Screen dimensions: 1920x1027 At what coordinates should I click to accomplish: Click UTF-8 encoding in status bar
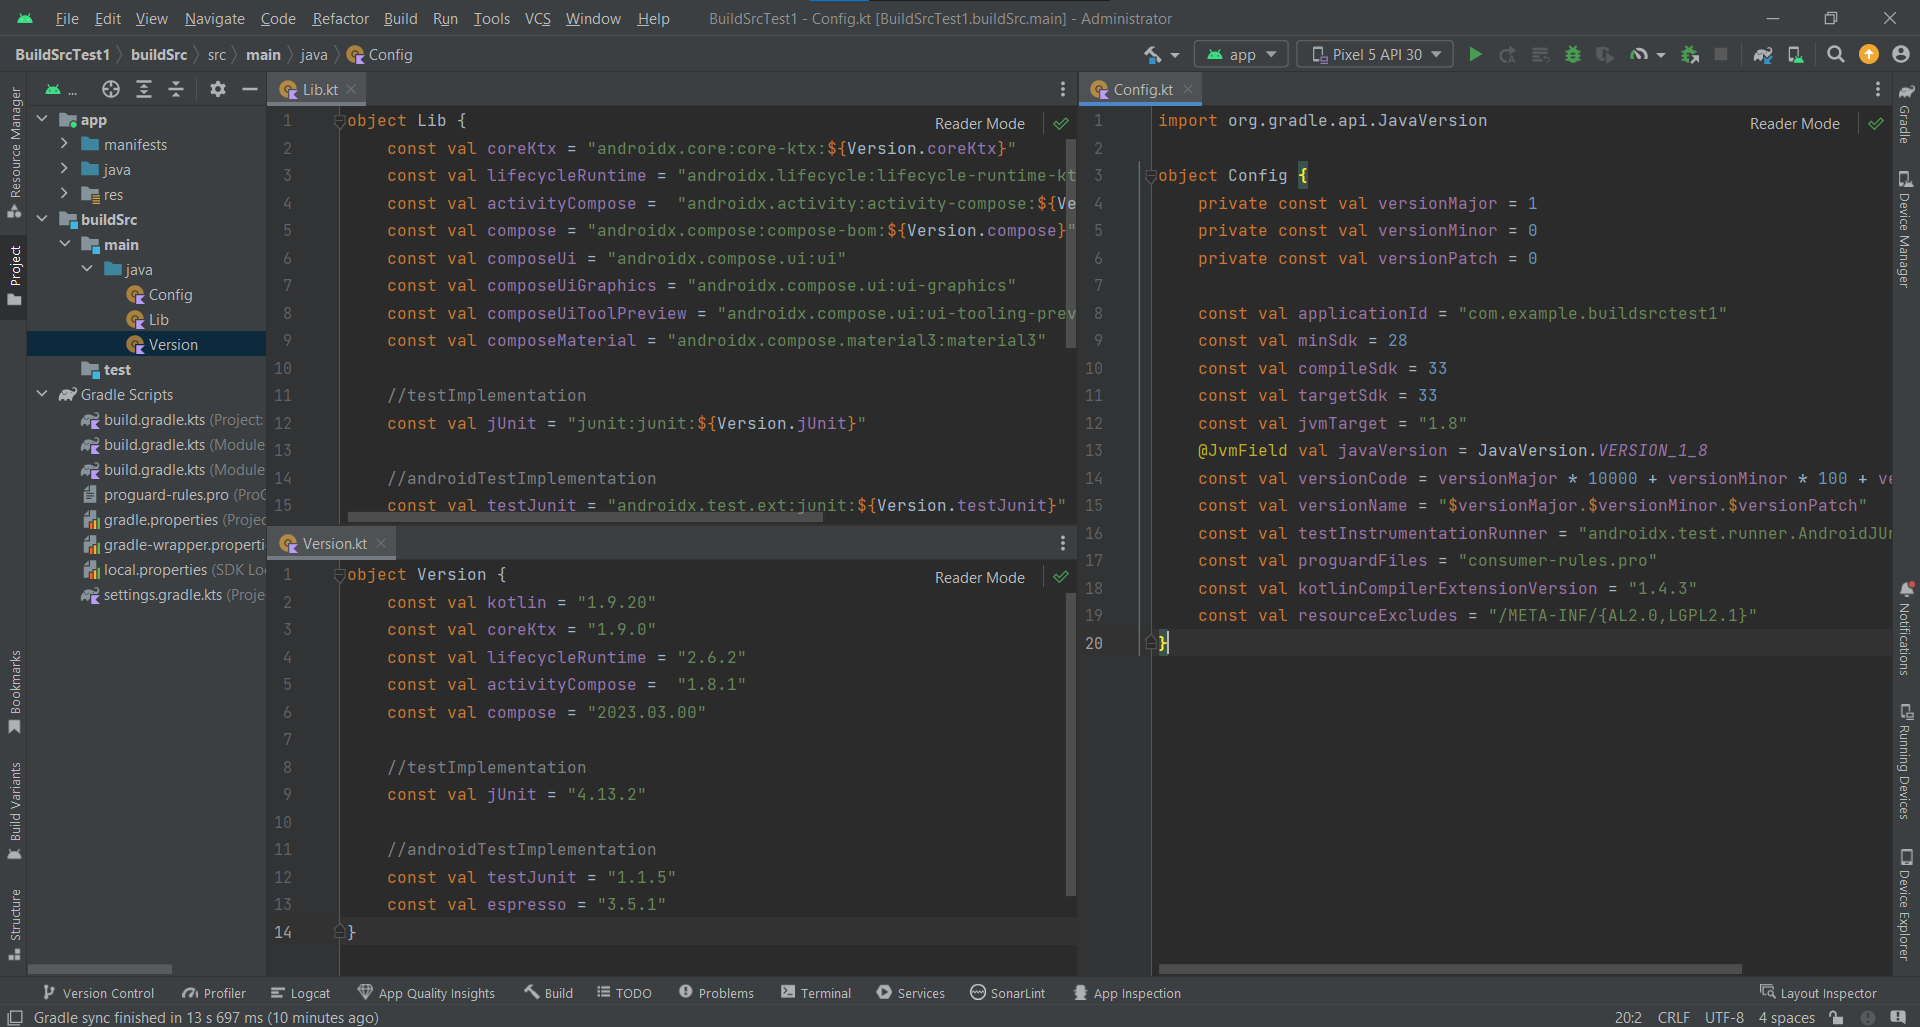1724,1017
